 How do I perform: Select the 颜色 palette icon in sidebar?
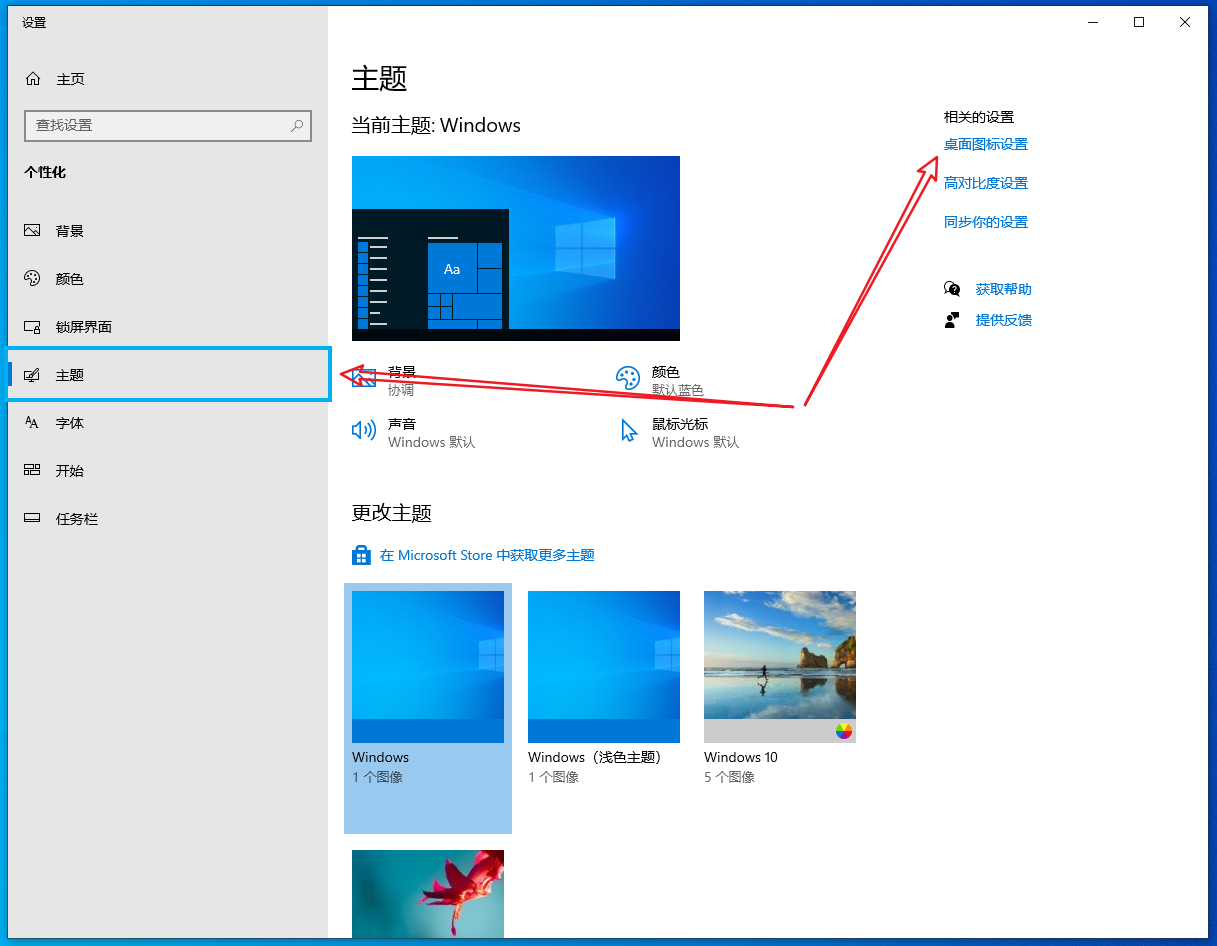[32, 279]
